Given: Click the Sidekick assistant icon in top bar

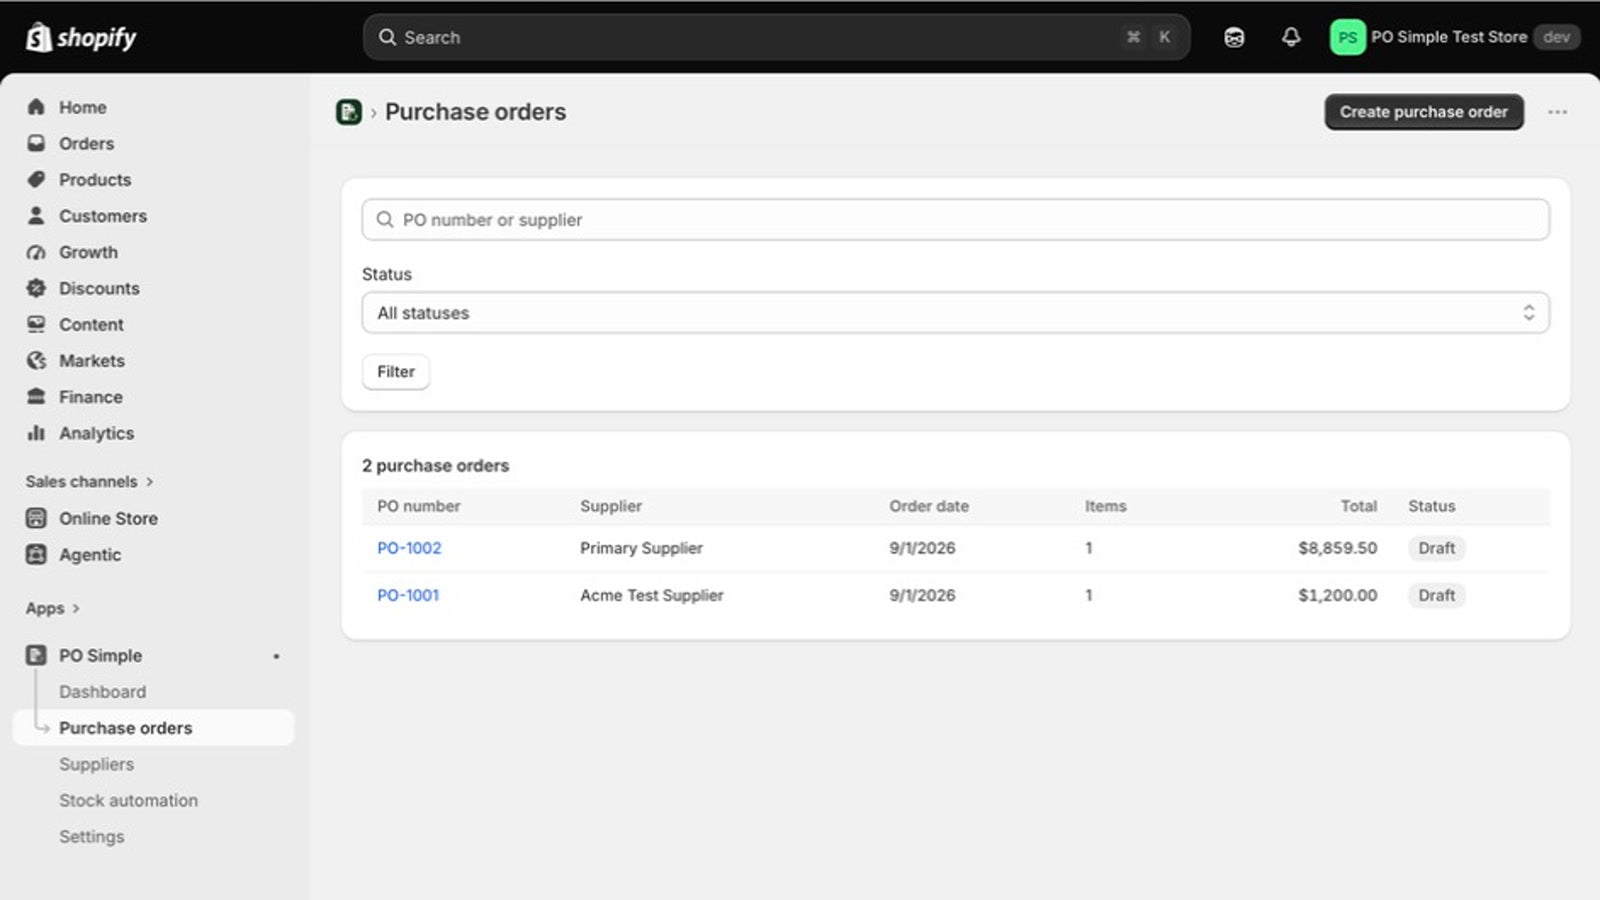Looking at the screenshot, I should (1234, 37).
